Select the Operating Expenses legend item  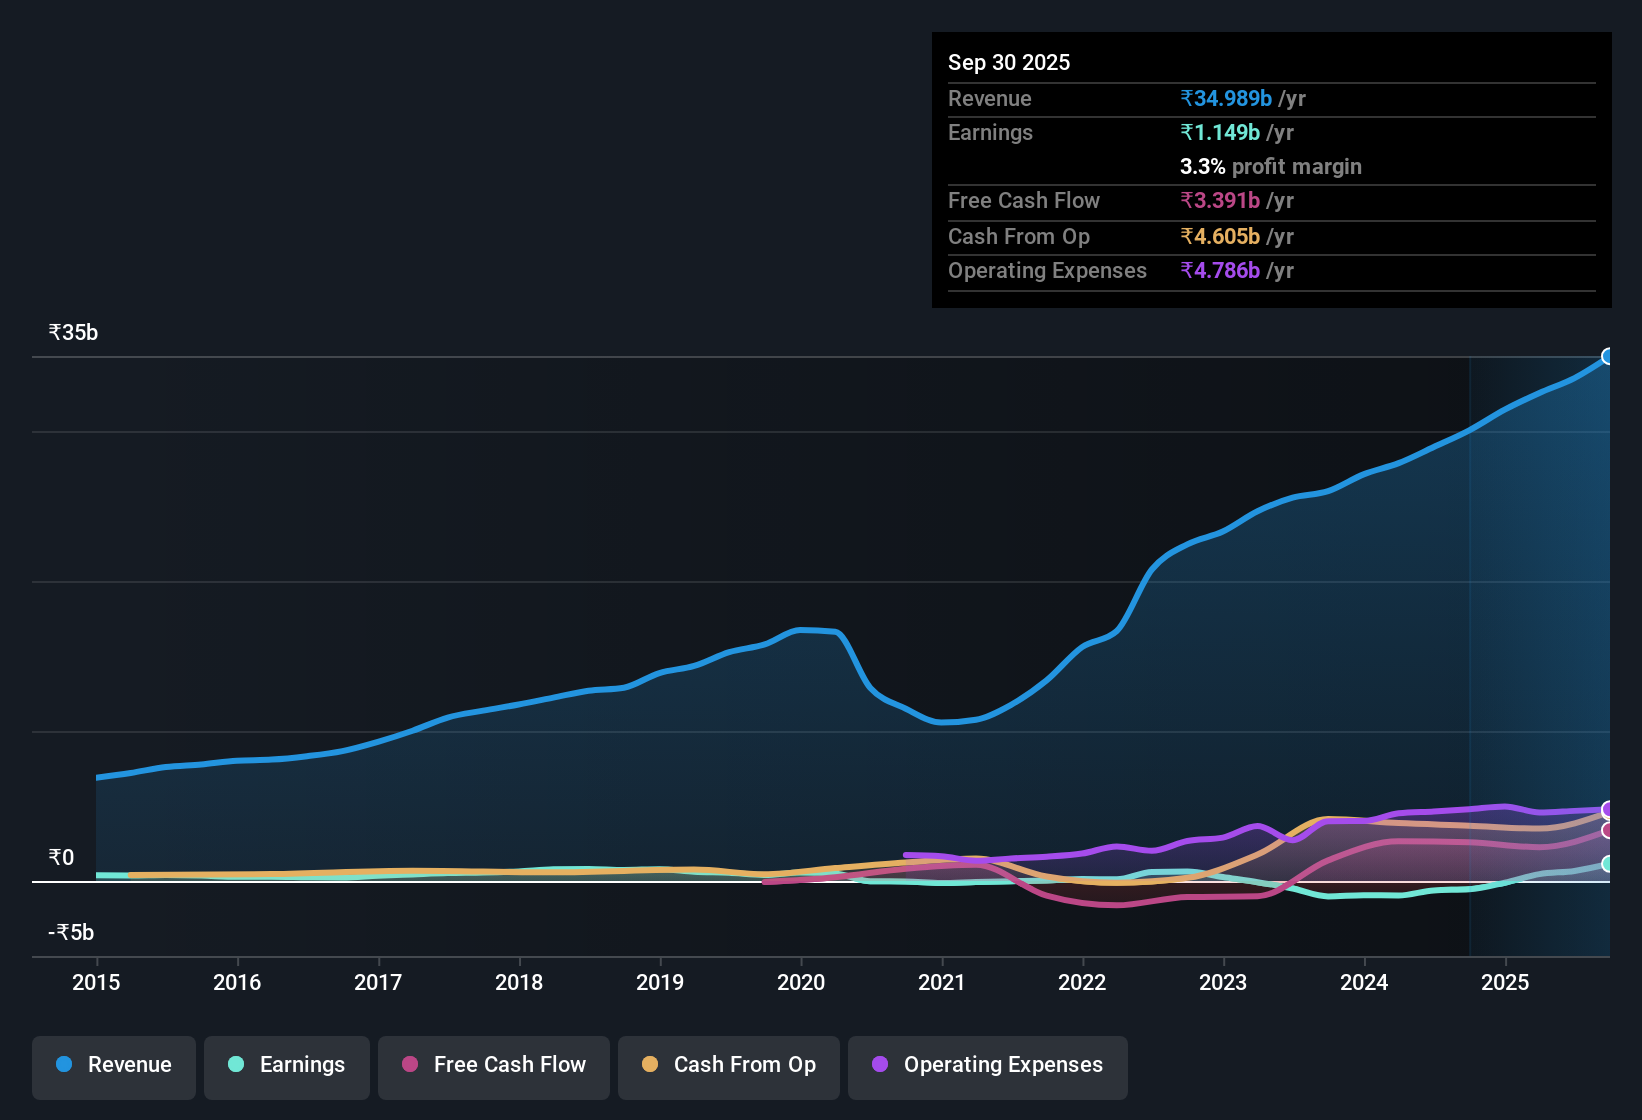pos(987,1065)
